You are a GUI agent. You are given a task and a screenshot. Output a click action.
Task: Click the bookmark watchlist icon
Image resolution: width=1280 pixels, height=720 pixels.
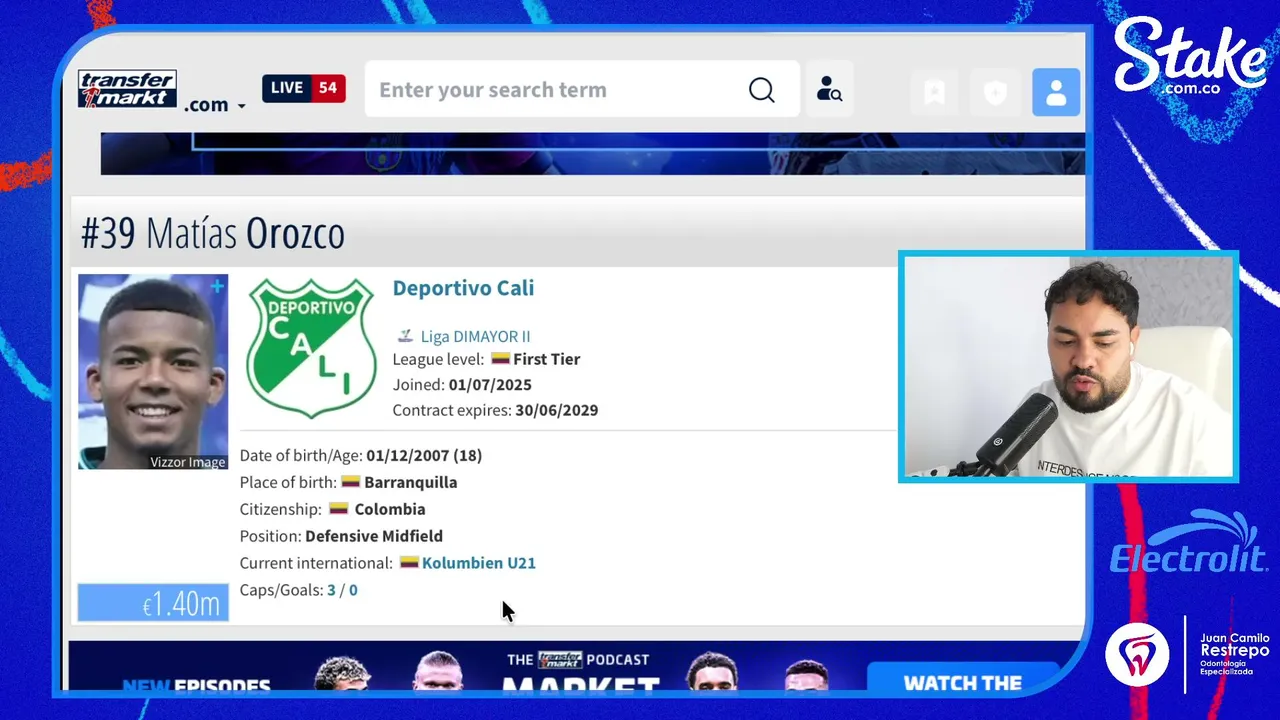(934, 92)
